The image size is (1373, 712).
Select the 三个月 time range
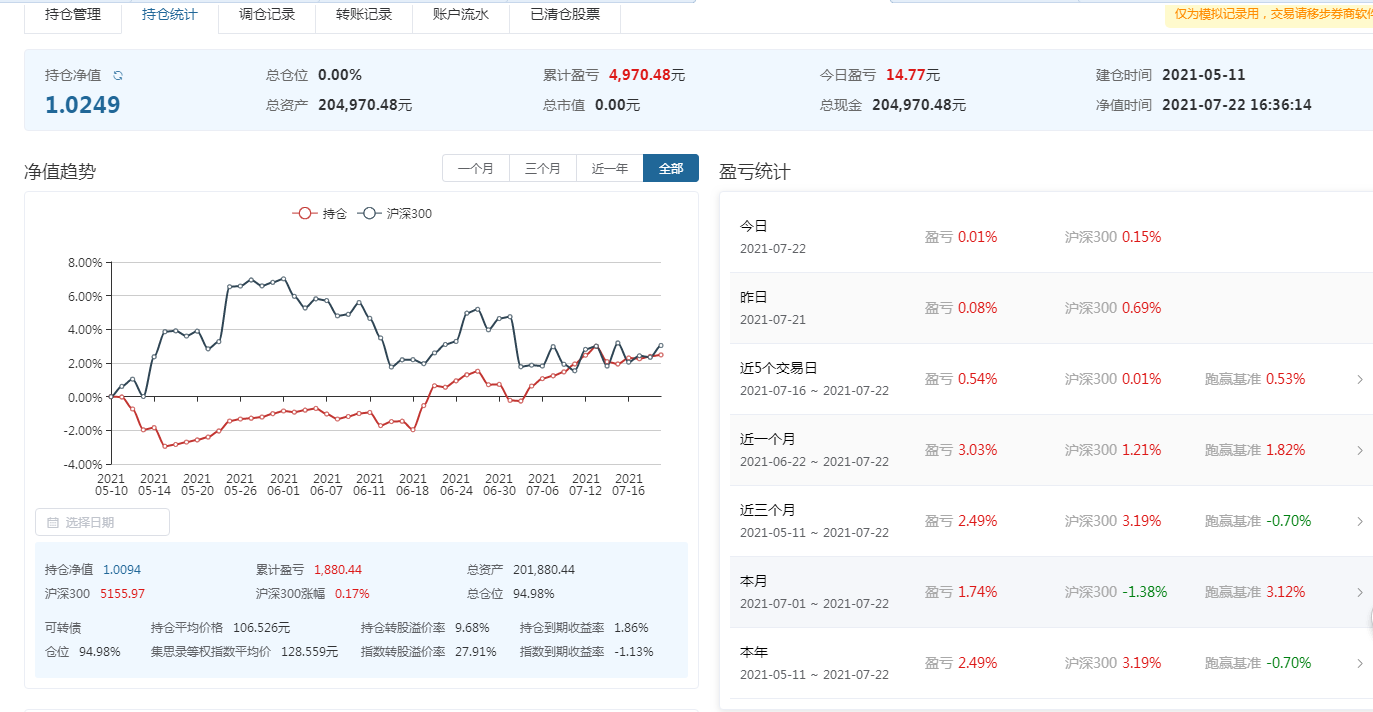pyautogui.click(x=543, y=169)
